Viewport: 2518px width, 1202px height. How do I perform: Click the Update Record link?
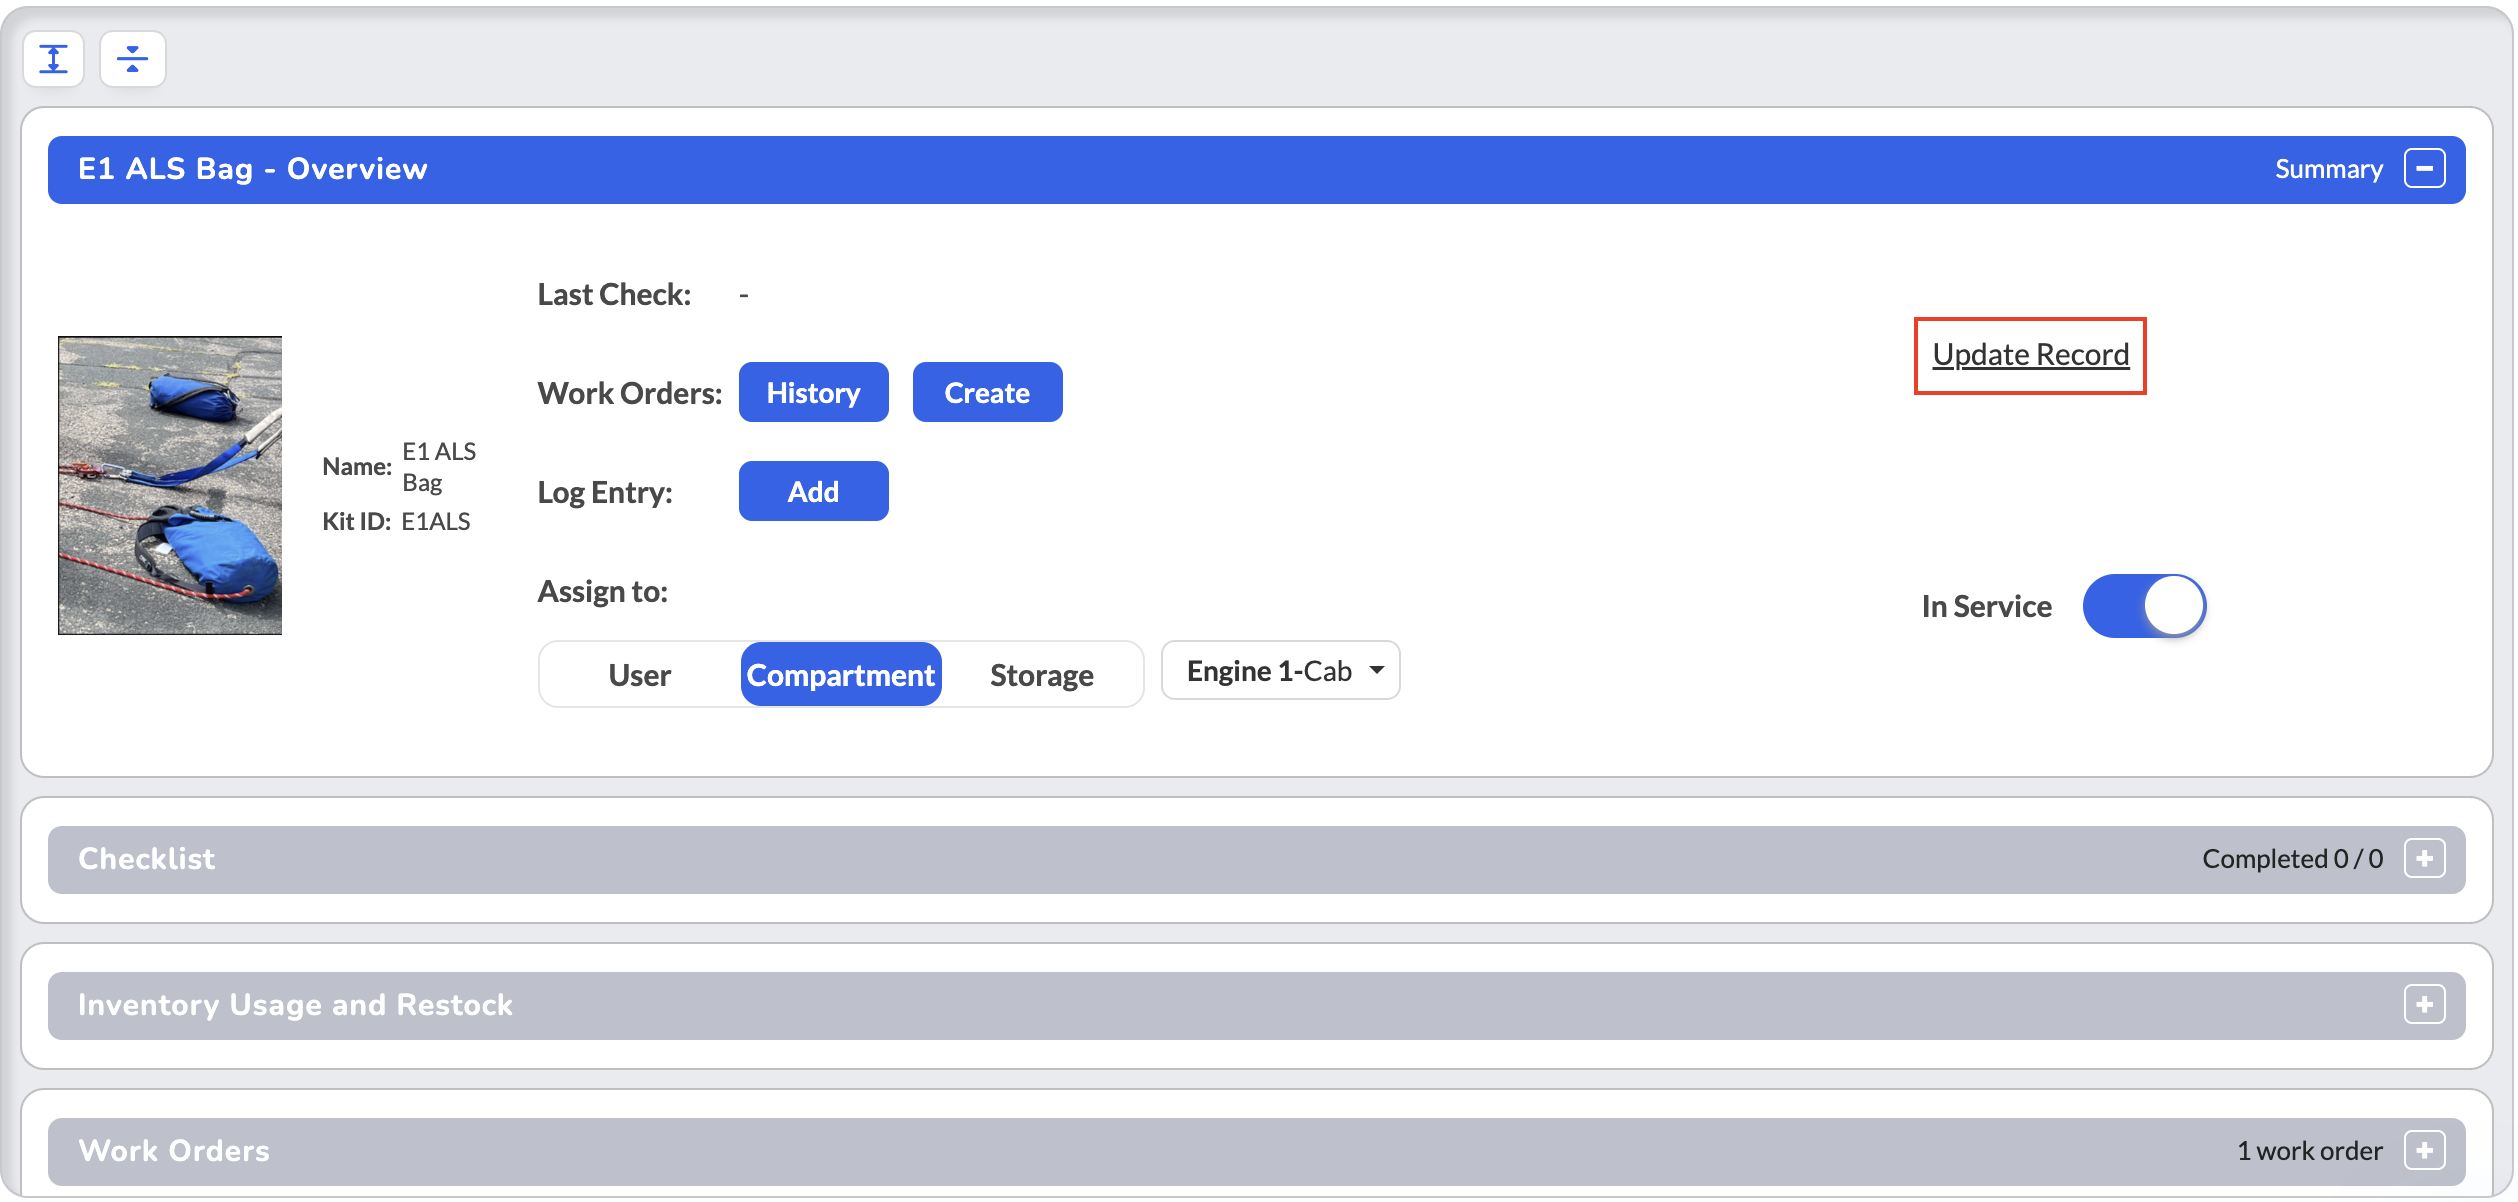pos(2030,355)
